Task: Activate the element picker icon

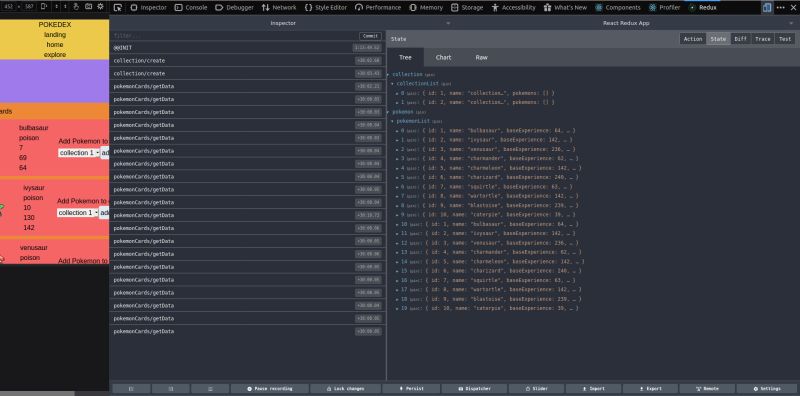Action: 118,7
